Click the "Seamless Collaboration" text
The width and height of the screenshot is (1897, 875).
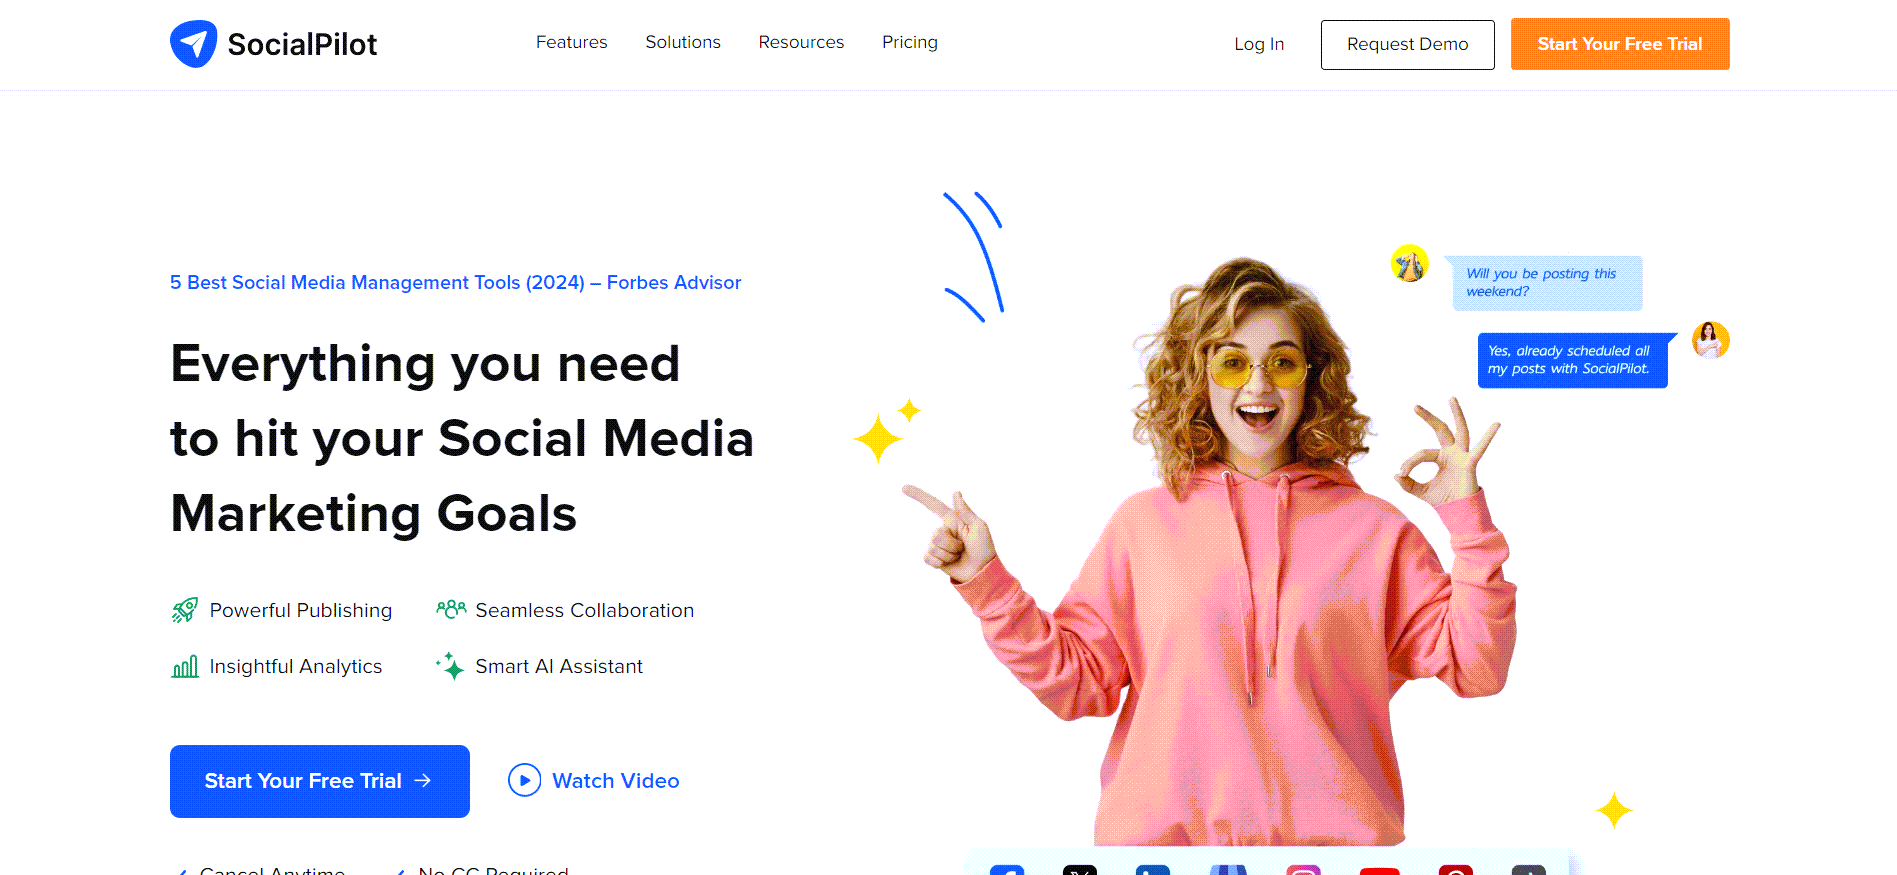585,610
